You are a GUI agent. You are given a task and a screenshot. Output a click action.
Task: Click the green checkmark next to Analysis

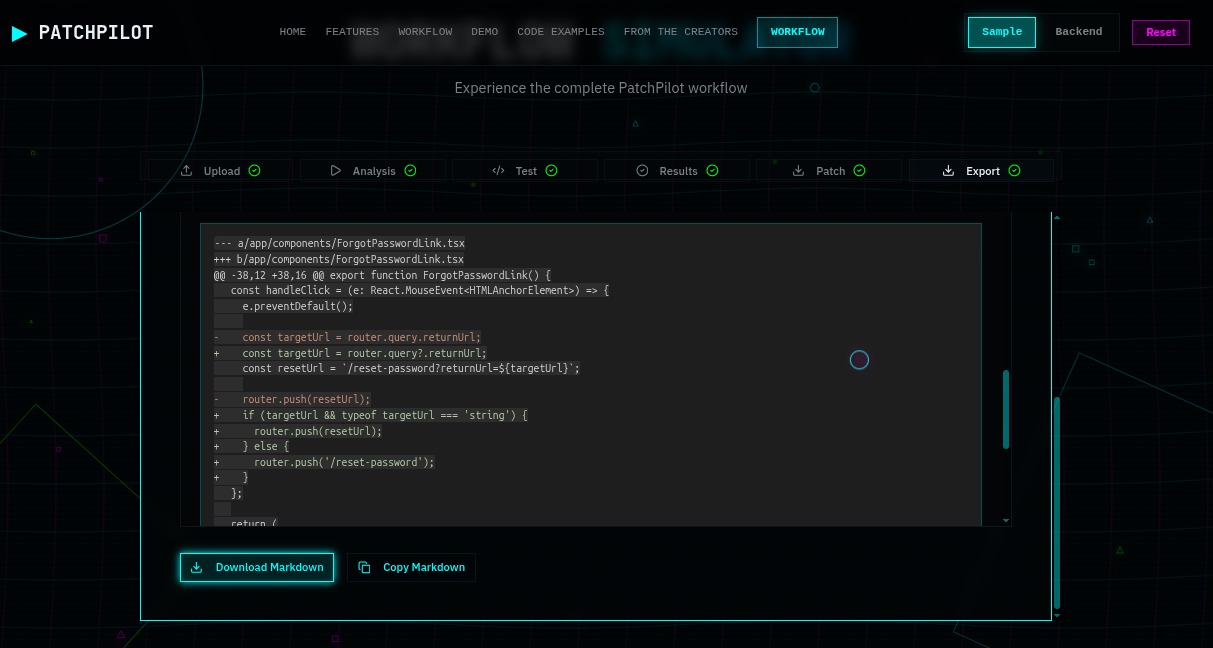pyautogui.click(x=410, y=171)
